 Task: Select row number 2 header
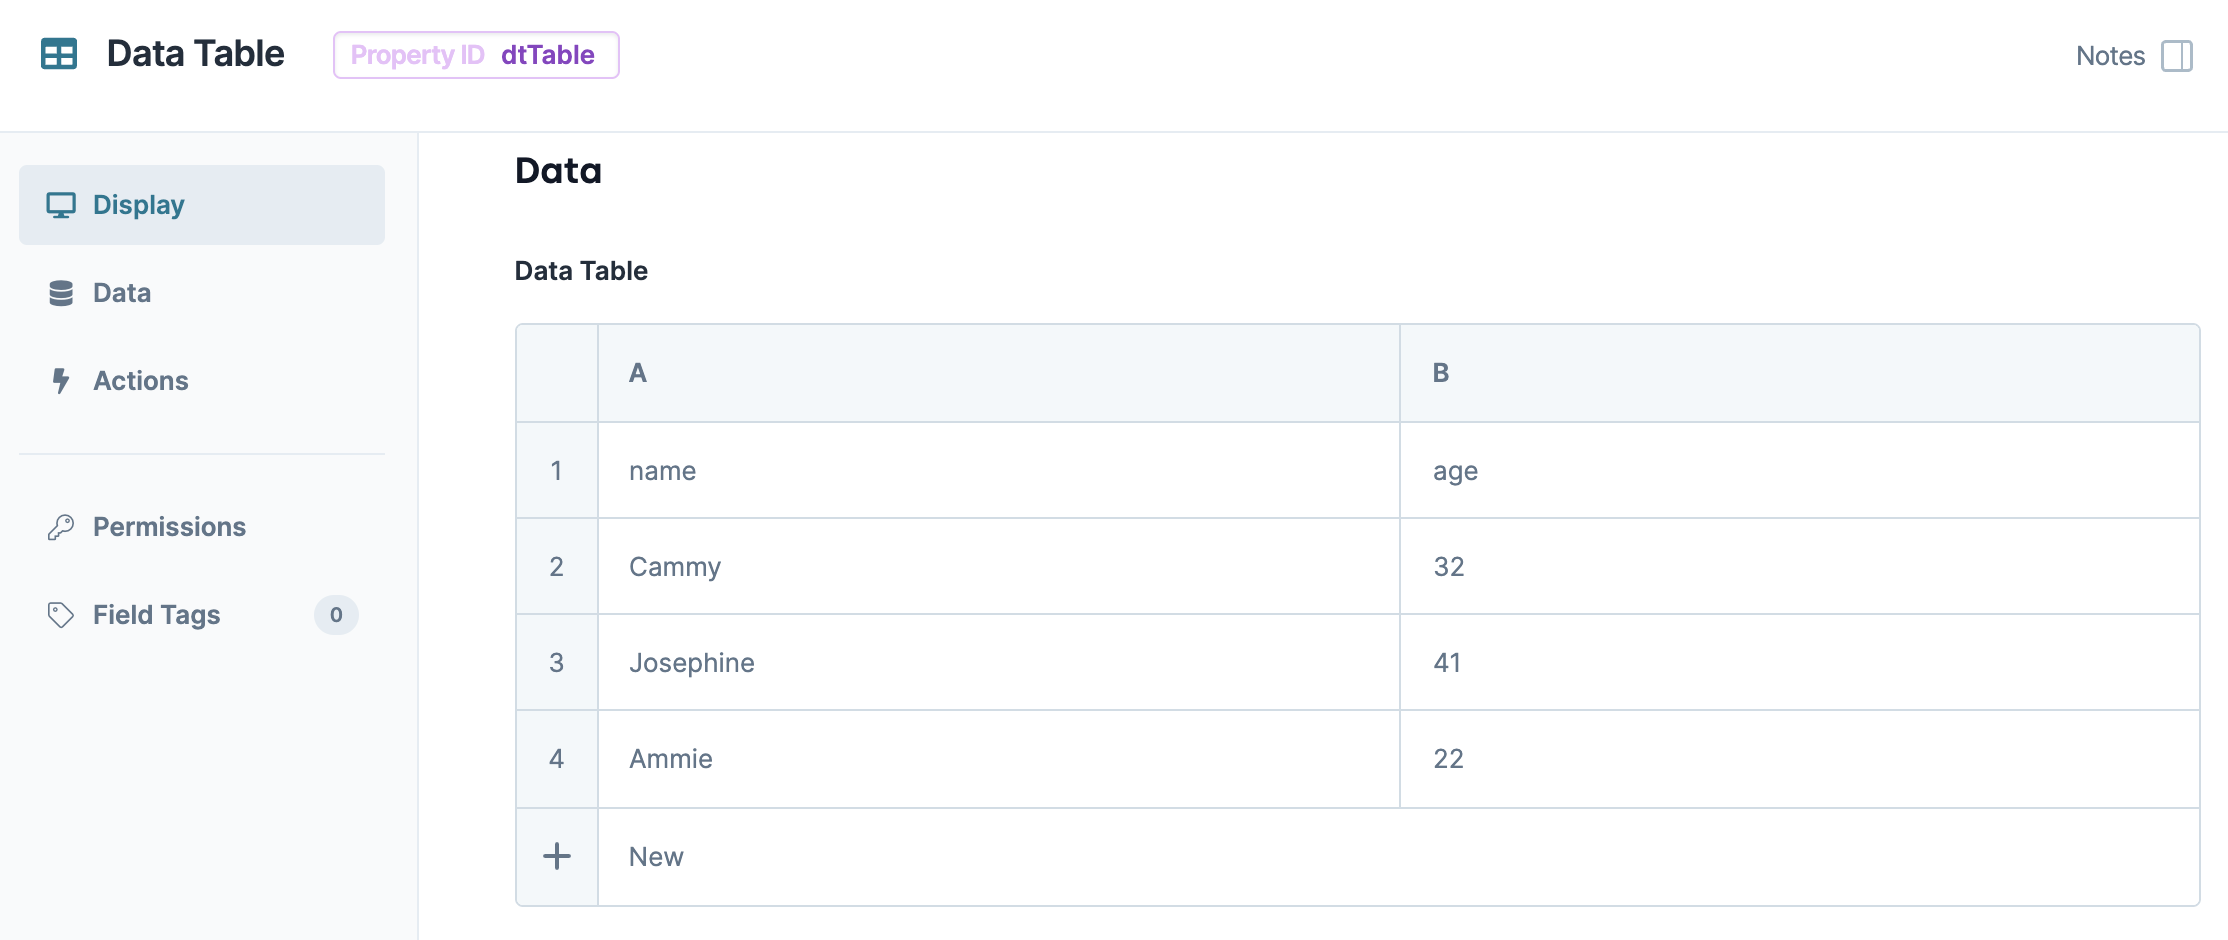pyautogui.click(x=557, y=566)
